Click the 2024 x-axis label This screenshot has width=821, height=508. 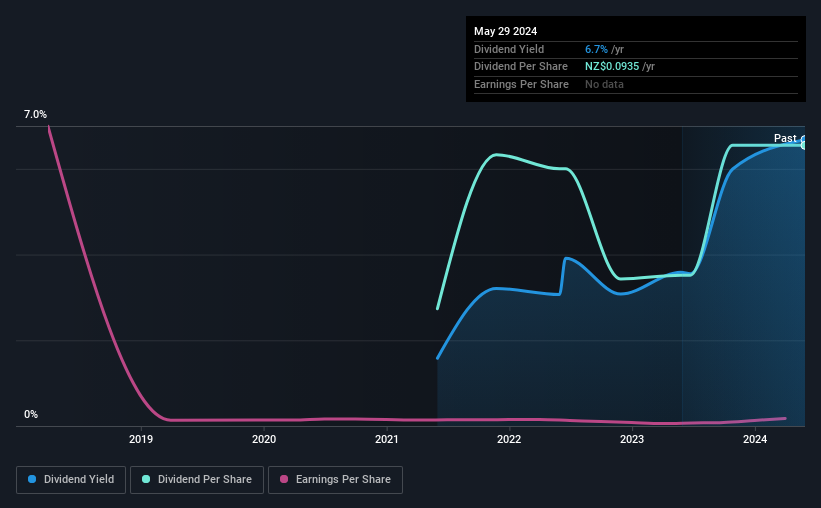coord(755,439)
